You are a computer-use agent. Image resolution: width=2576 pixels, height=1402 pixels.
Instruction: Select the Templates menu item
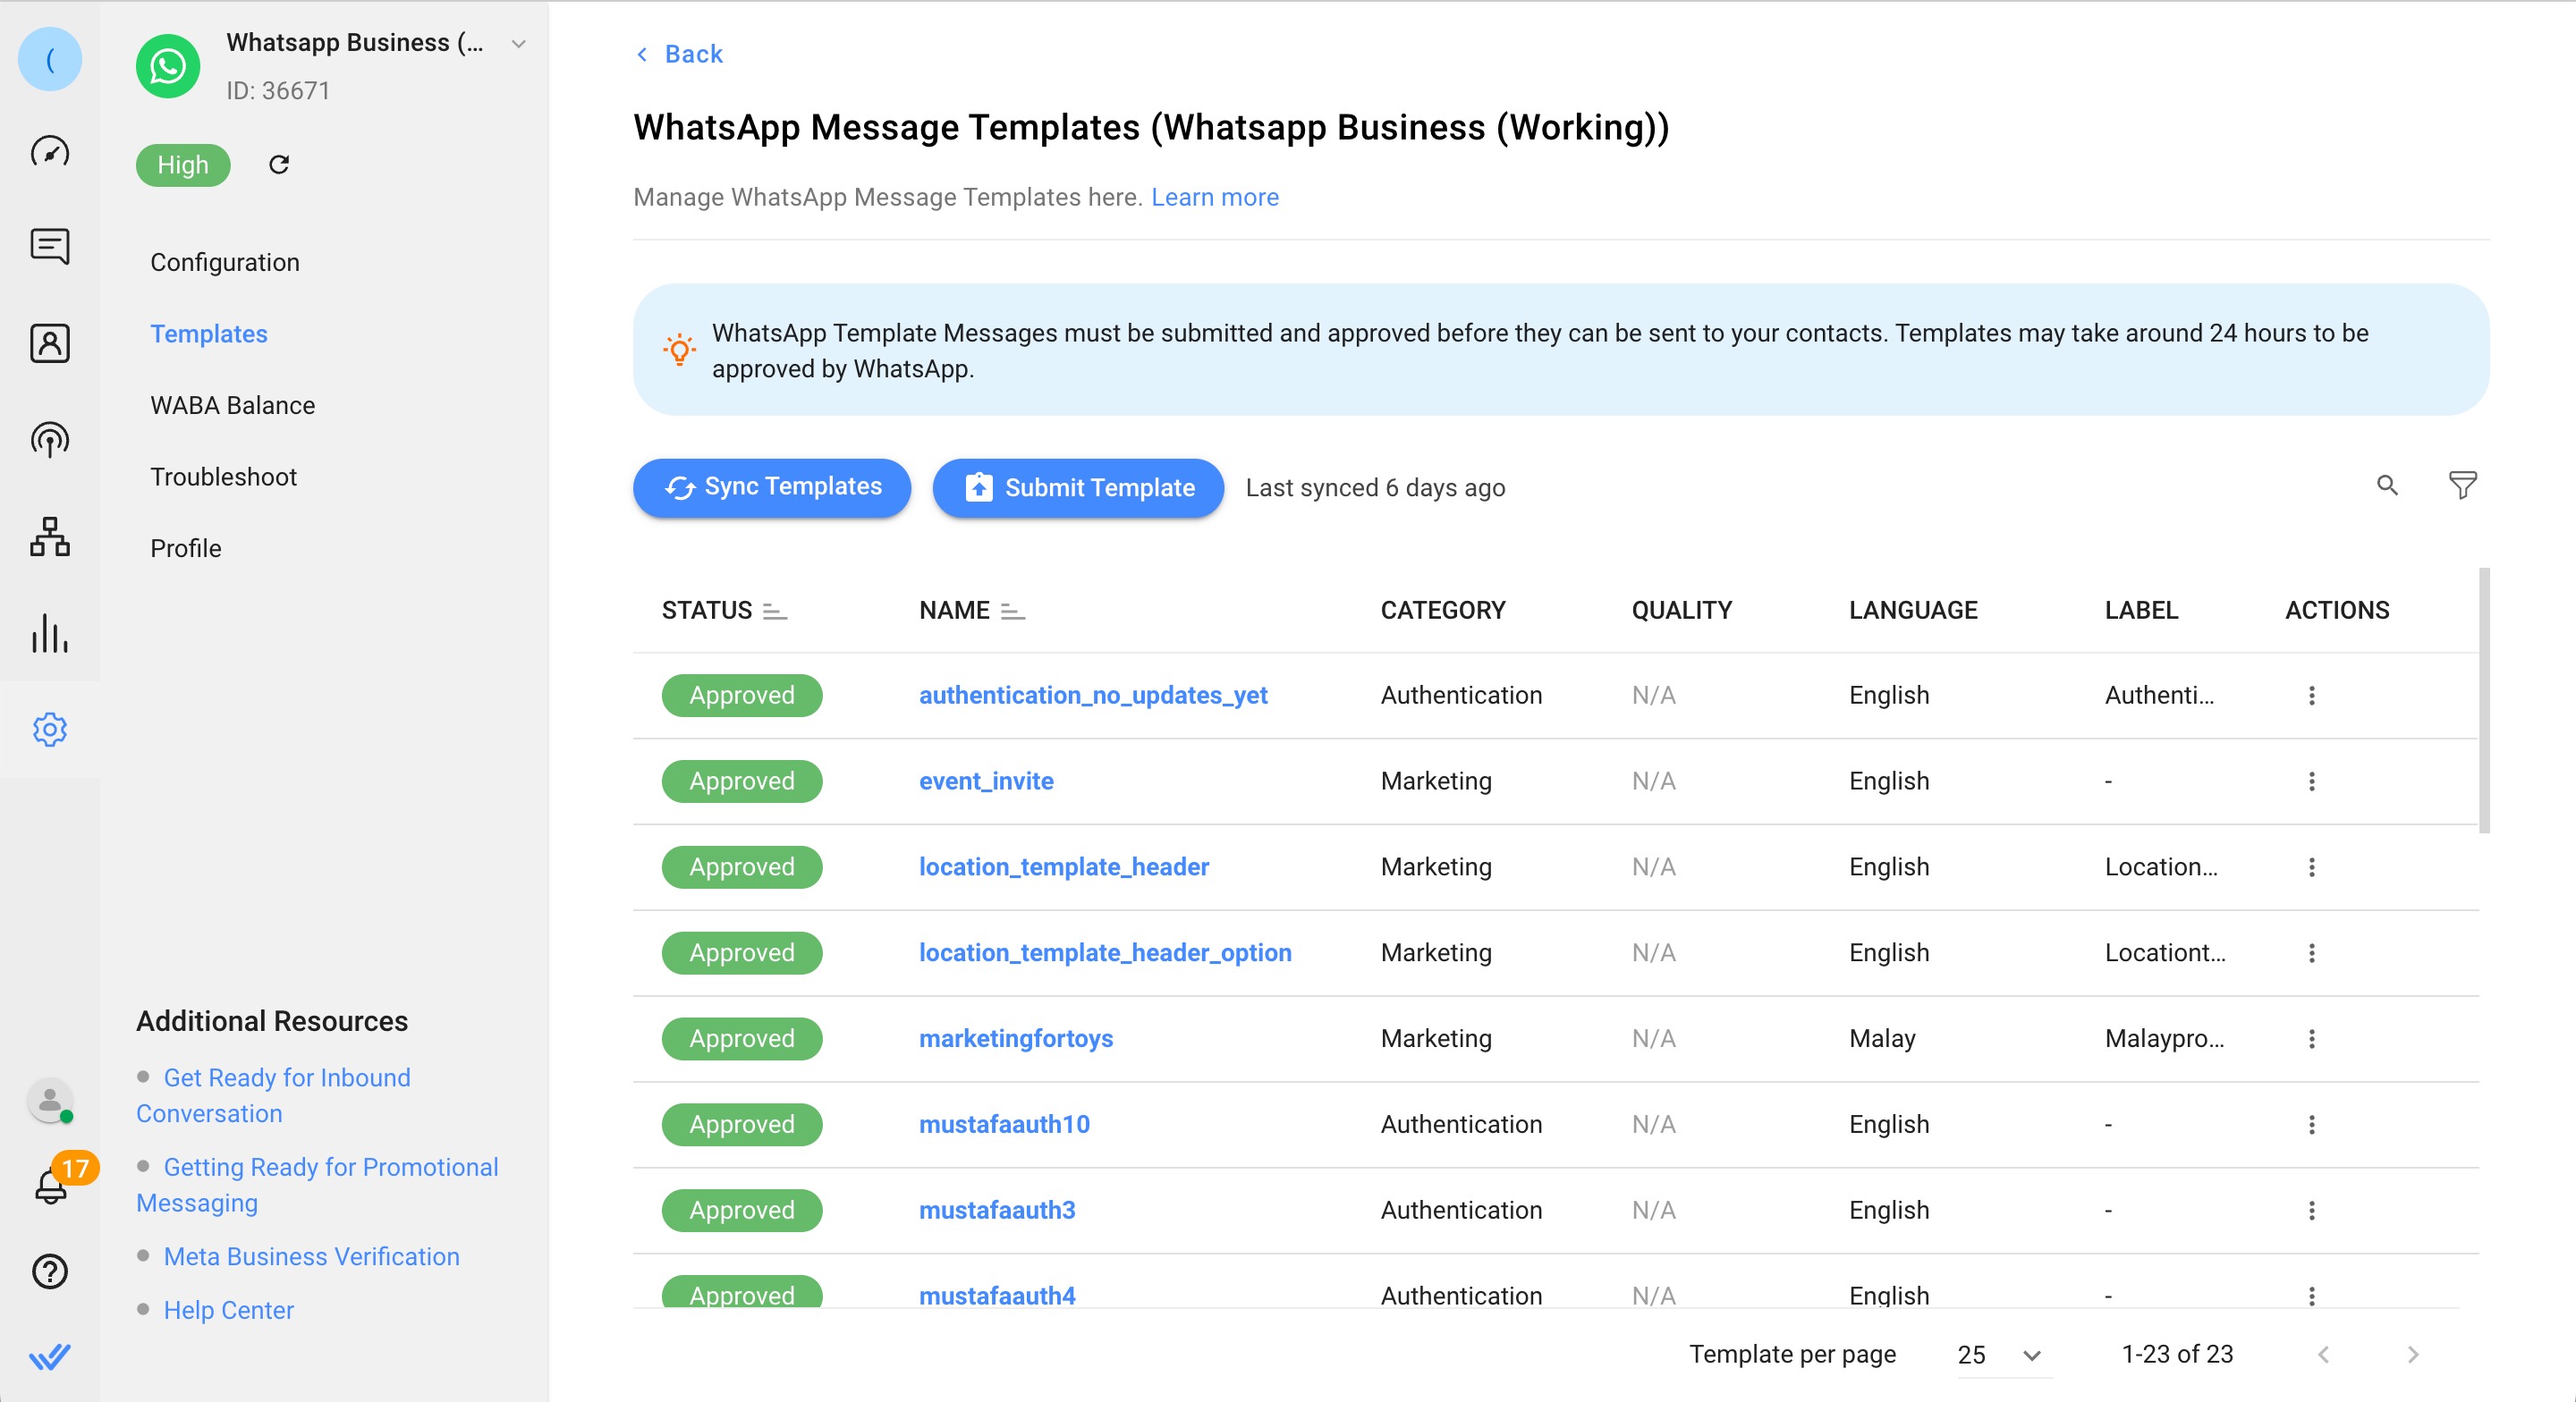209,334
